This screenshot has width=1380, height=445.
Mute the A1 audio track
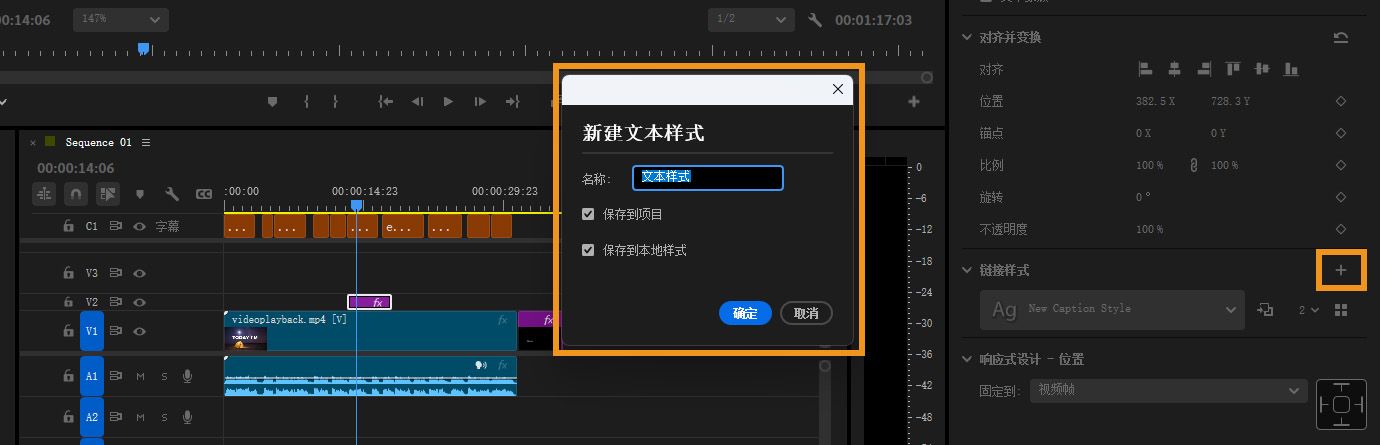click(140, 376)
